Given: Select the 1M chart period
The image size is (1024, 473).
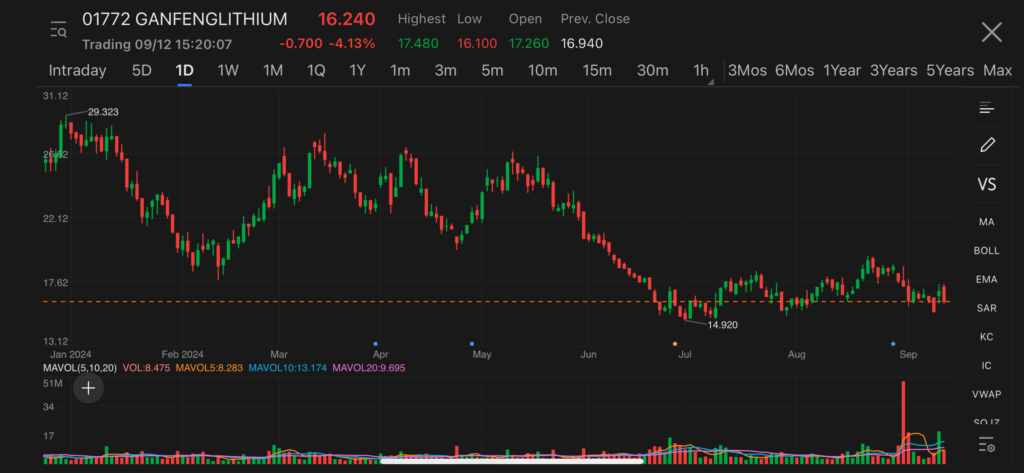Looking at the screenshot, I should pyautogui.click(x=273, y=71).
